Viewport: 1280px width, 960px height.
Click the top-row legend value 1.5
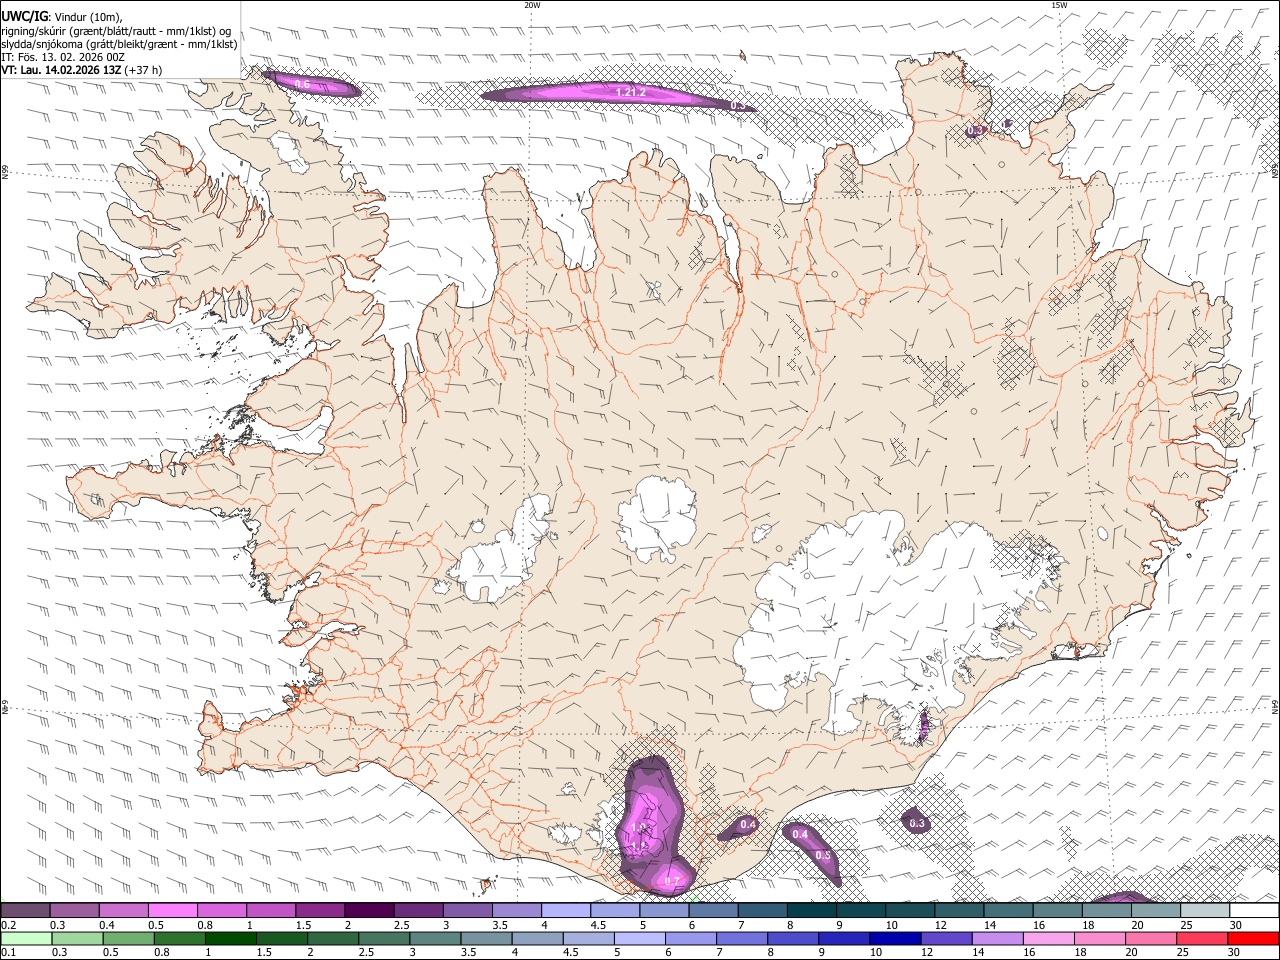[x=303, y=925]
